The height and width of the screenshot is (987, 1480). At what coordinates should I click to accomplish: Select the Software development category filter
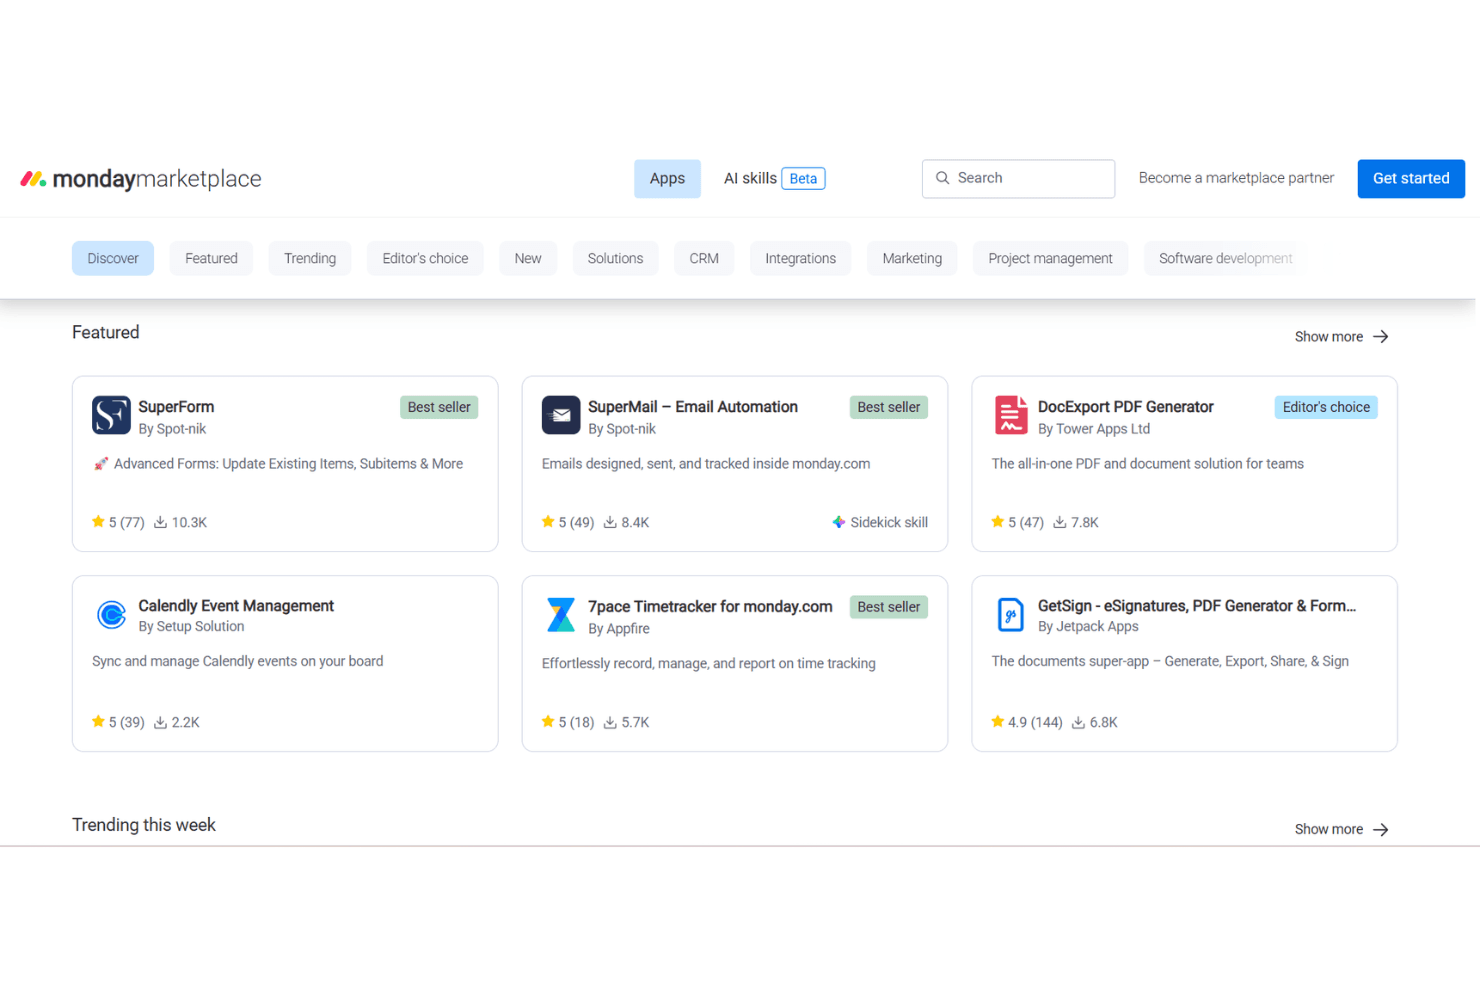click(1225, 258)
